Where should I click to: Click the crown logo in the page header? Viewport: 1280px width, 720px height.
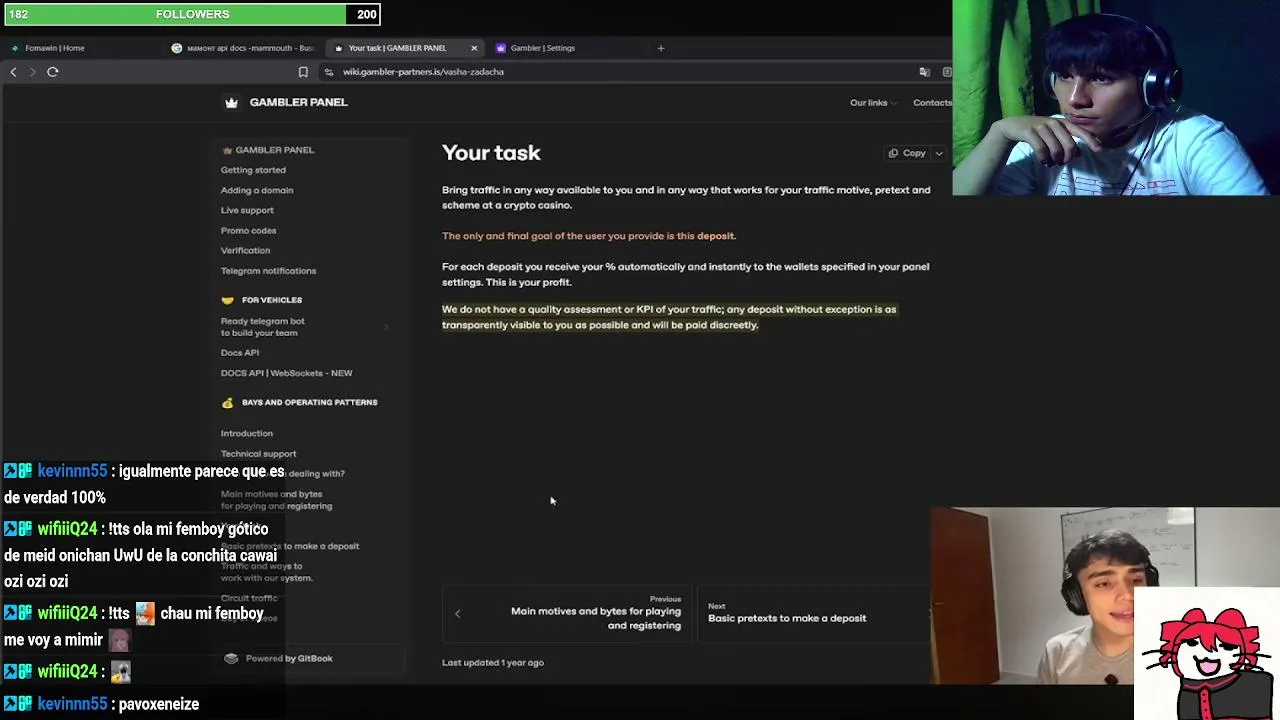[x=231, y=102]
